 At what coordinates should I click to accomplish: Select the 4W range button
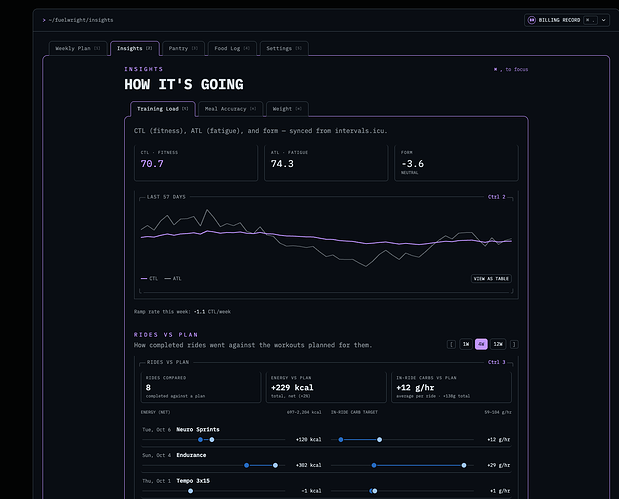click(x=481, y=344)
